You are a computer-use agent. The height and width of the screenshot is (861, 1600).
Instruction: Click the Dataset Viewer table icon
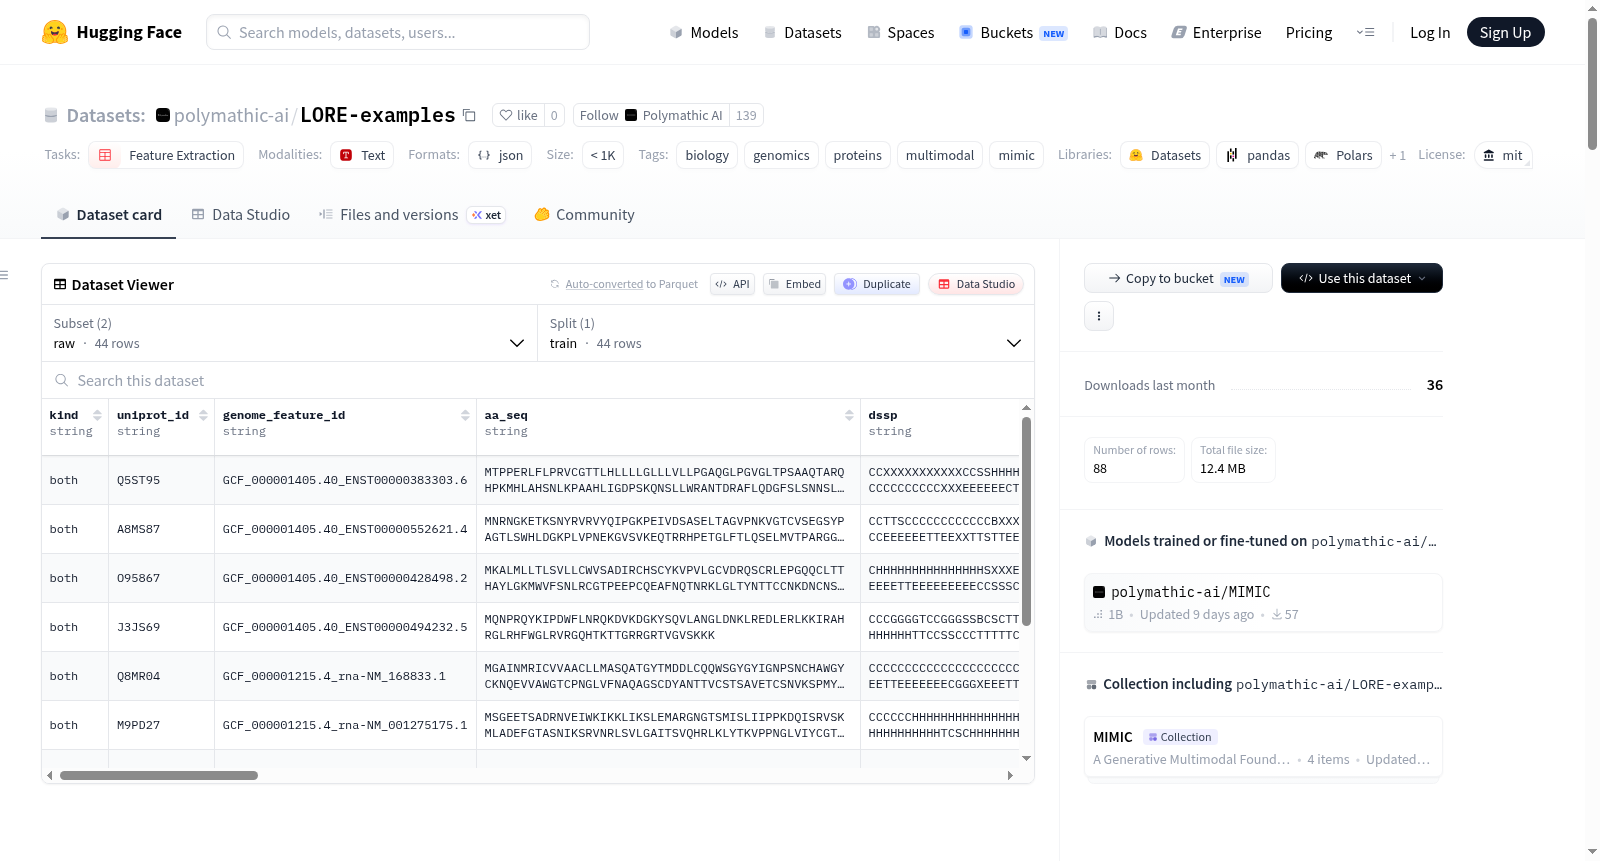[60, 284]
